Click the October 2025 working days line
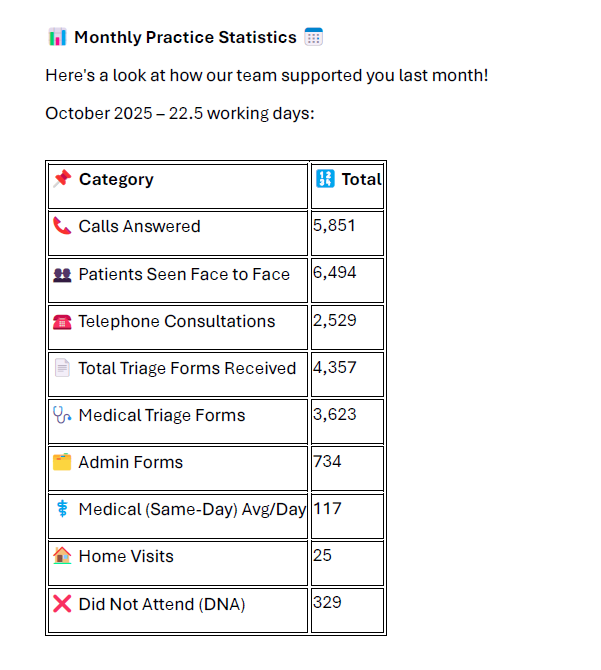Image resolution: width=601 pixels, height=670 pixels. pos(180,113)
